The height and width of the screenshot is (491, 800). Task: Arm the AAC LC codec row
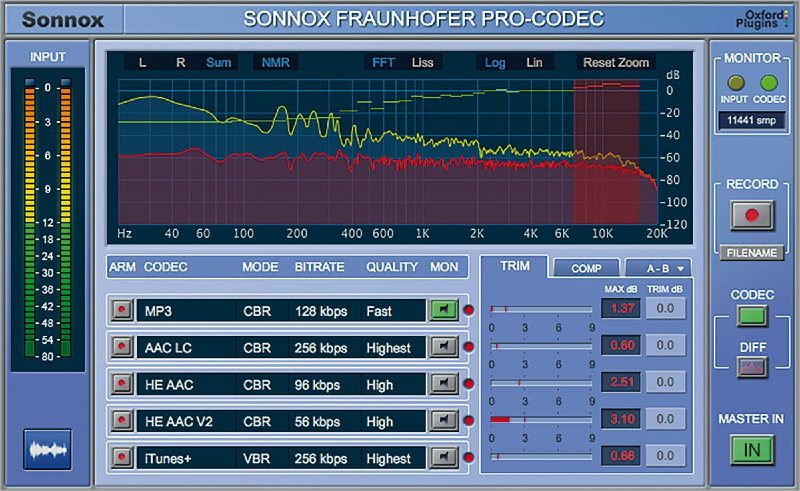122,347
